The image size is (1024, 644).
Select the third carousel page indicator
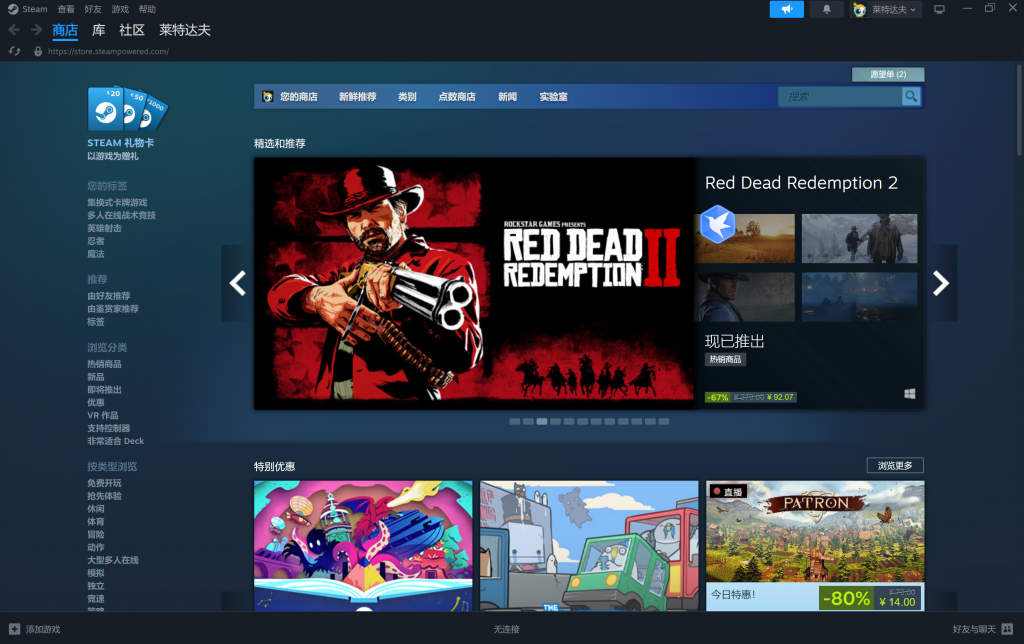[542, 421]
